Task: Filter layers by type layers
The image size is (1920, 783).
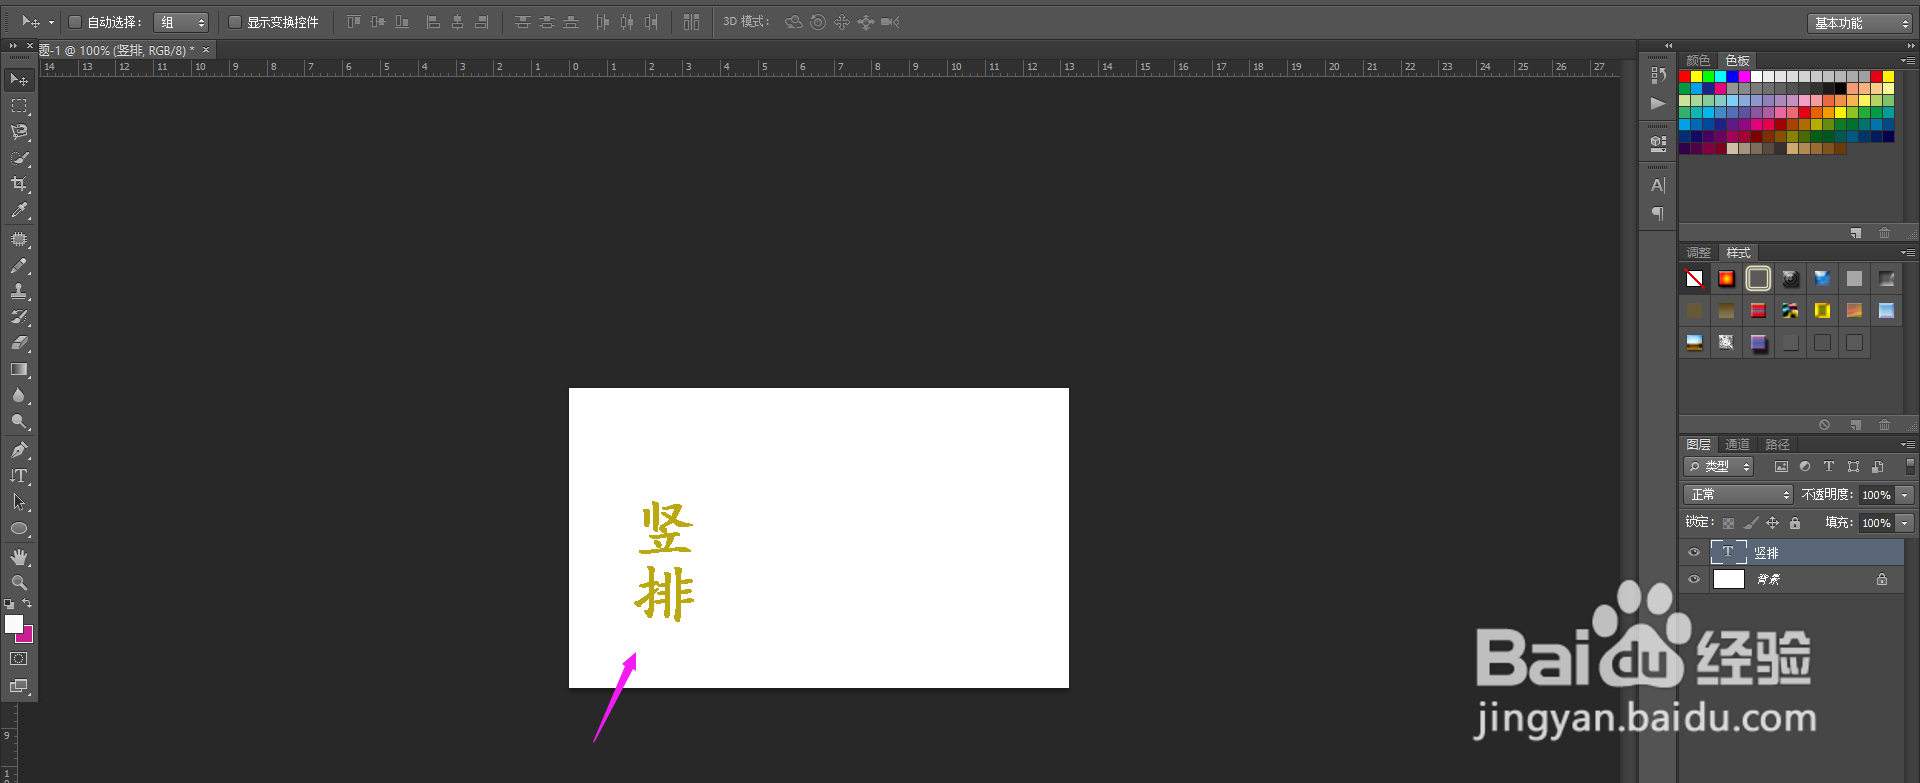Action: tap(1829, 466)
